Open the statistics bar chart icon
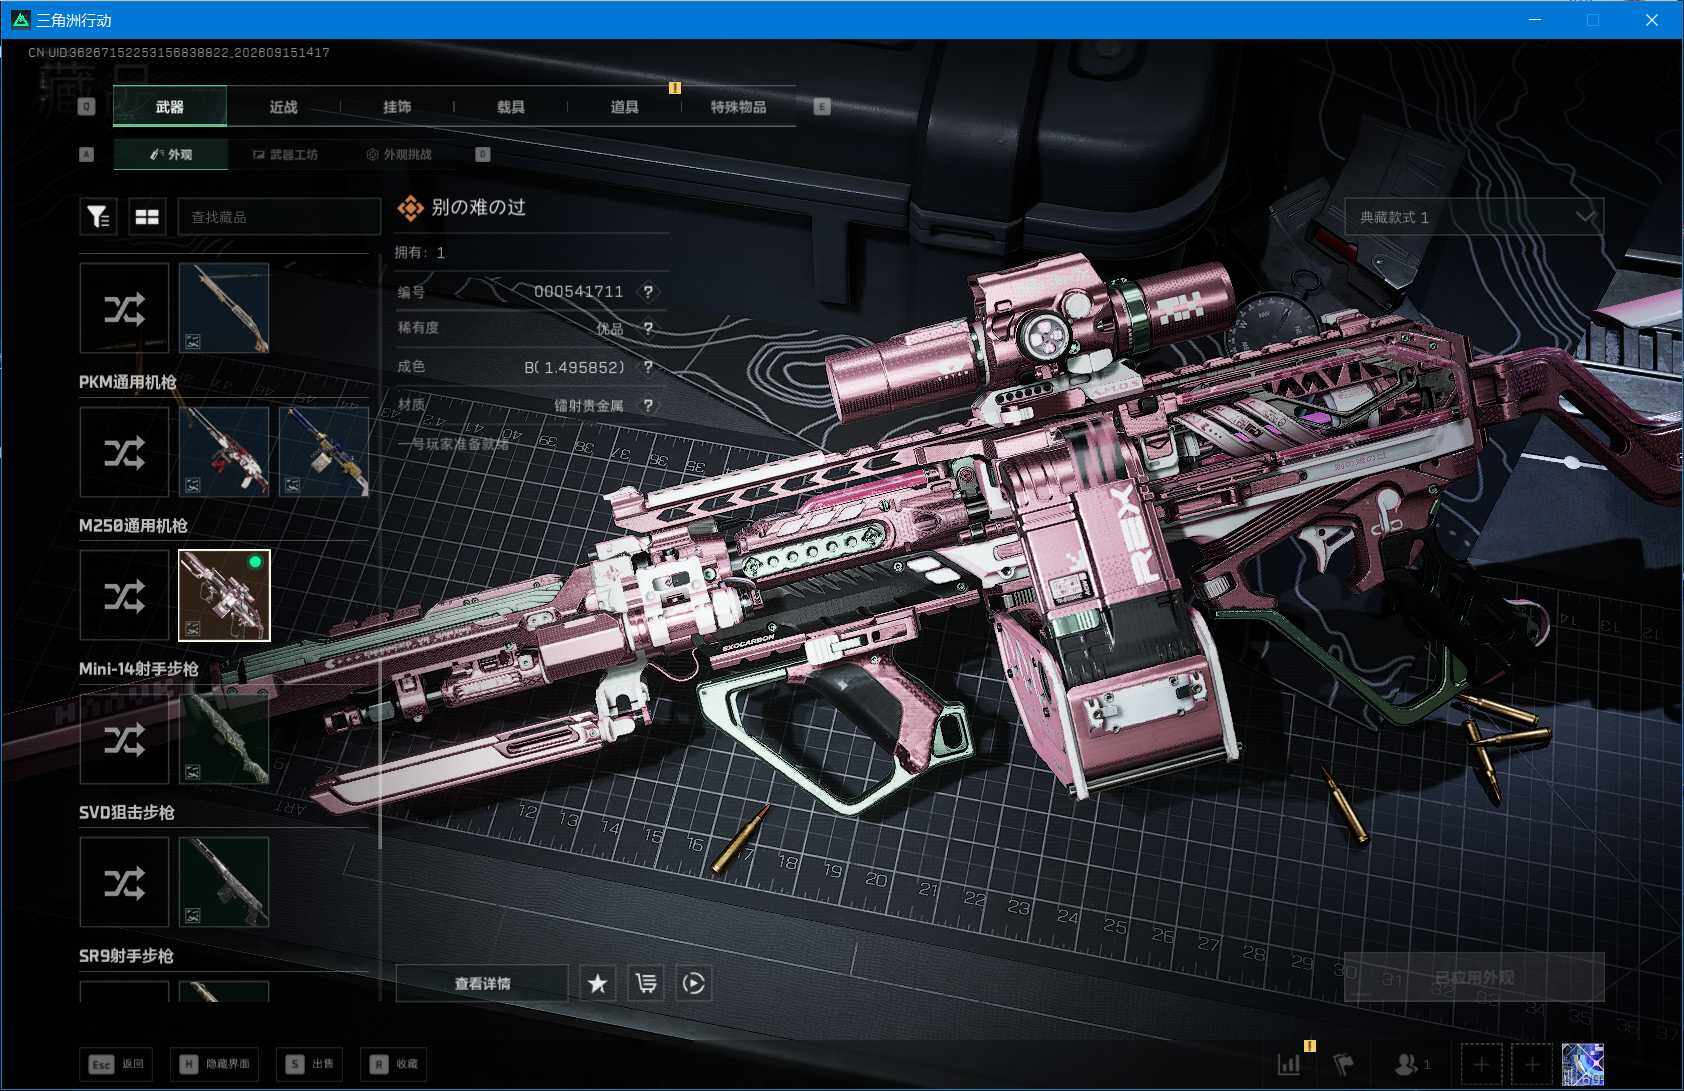Viewport: 1684px width, 1091px height. point(1290,1064)
